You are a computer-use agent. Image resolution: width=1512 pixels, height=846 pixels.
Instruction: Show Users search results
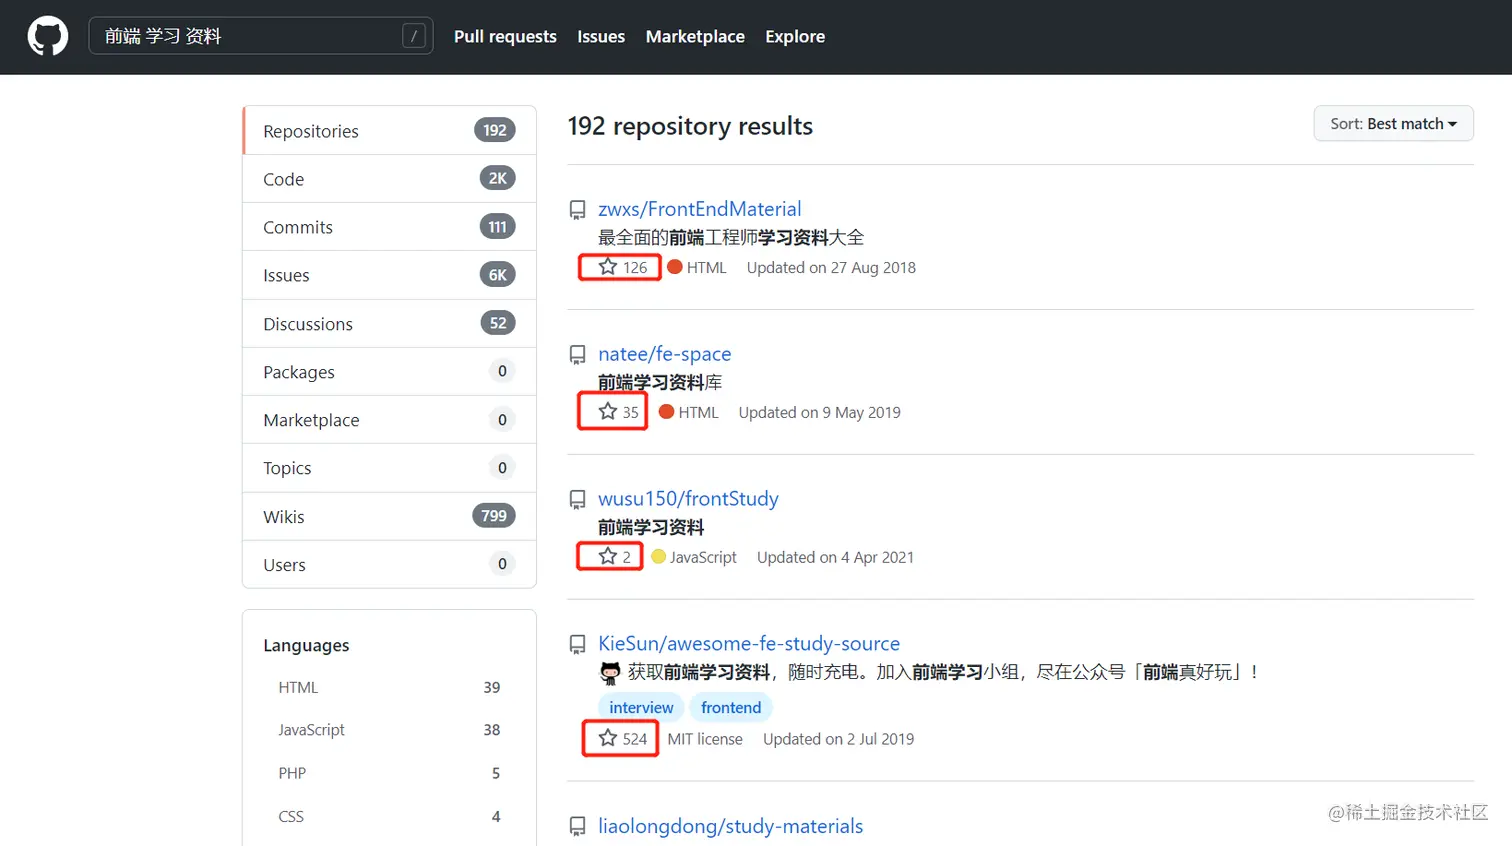390,565
